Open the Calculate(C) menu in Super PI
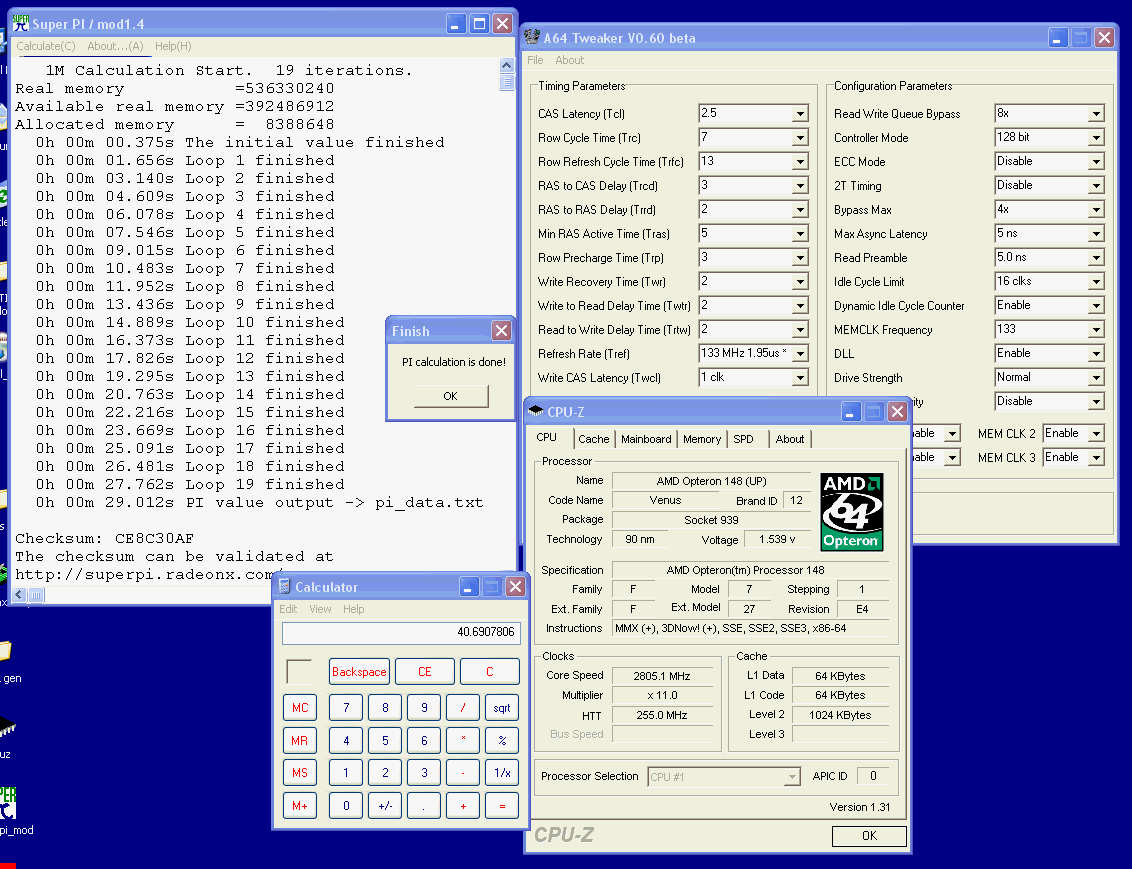The height and width of the screenshot is (869, 1132). point(46,46)
